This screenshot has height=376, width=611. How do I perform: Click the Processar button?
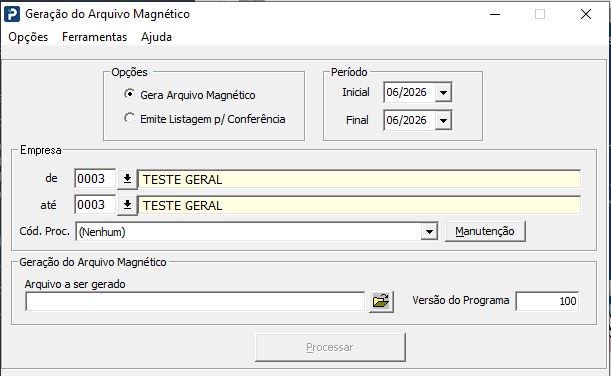(330, 347)
